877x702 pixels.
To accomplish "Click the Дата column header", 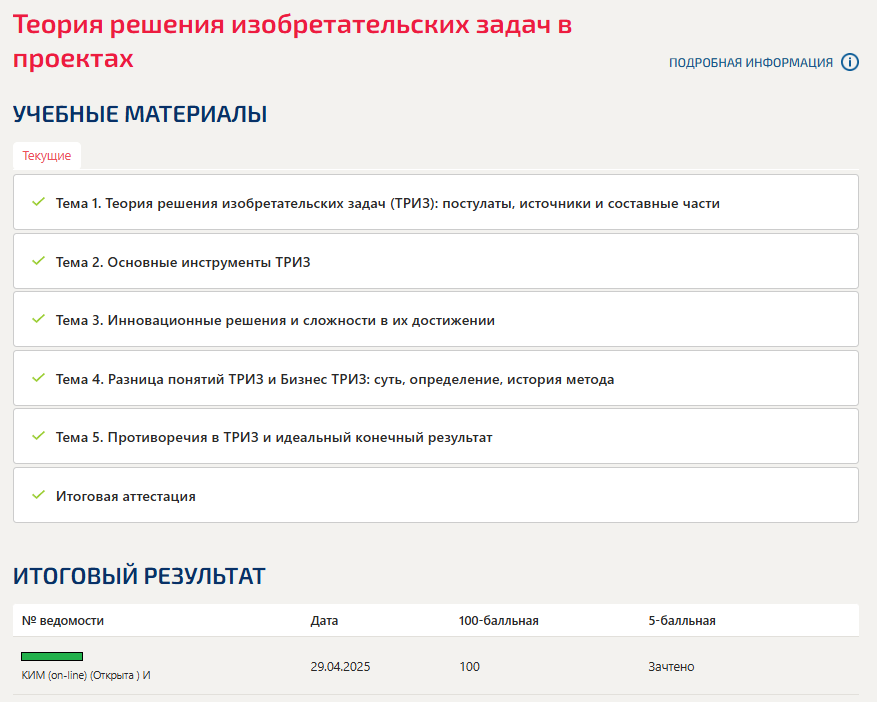I will (x=324, y=620).
